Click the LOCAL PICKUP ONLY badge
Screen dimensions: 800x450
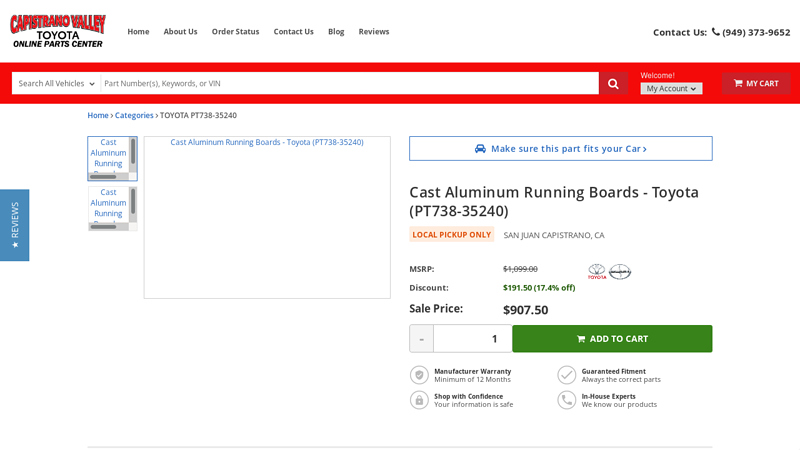pos(452,235)
